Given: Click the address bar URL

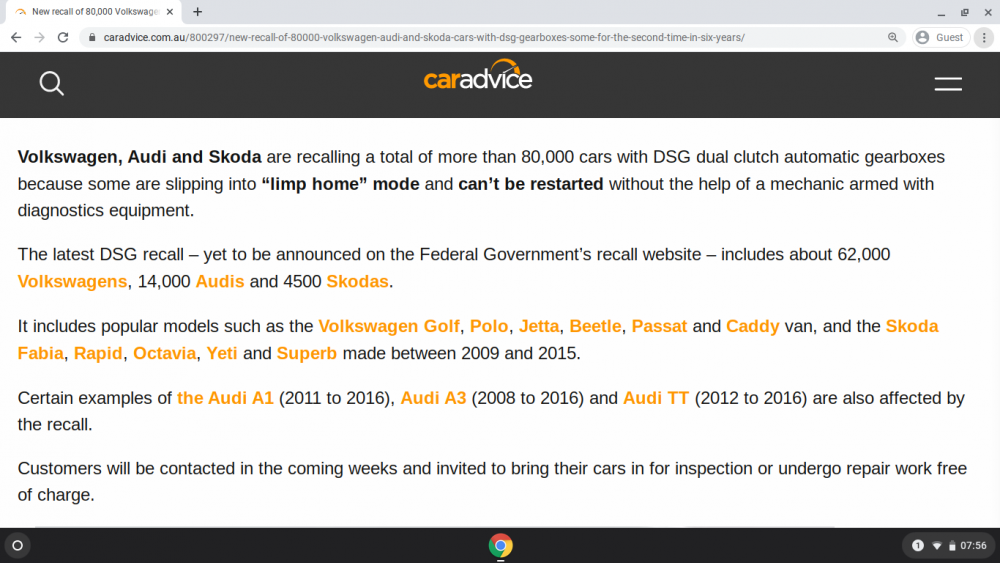Looking at the screenshot, I should coord(424,38).
